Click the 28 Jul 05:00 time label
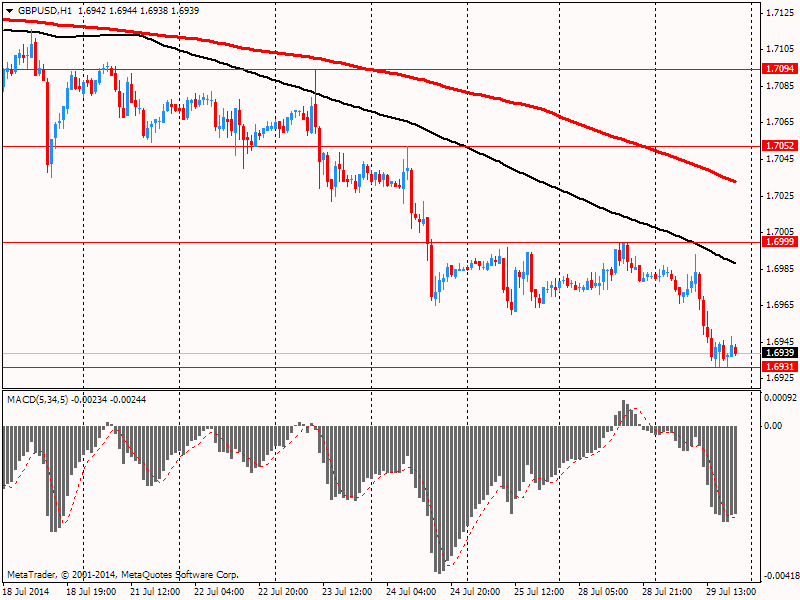This screenshot has width=800, height=600. click(x=603, y=592)
